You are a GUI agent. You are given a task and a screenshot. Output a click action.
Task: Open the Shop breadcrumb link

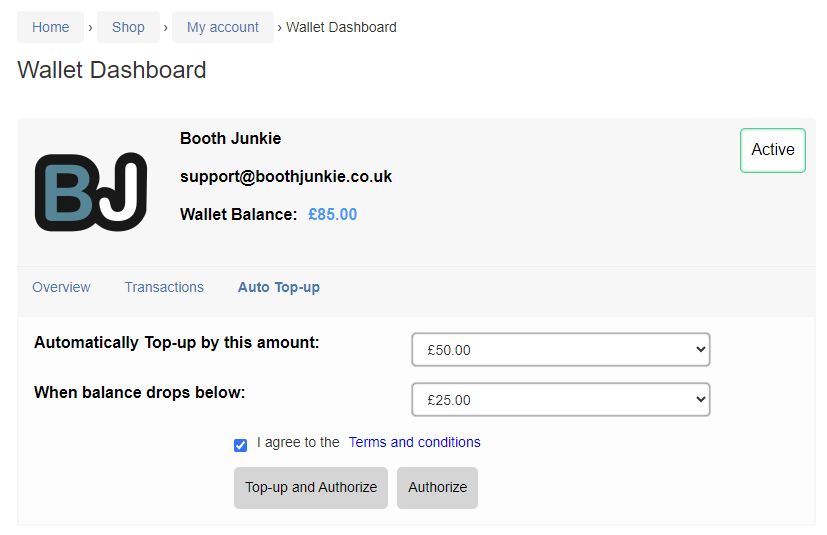tap(128, 27)
